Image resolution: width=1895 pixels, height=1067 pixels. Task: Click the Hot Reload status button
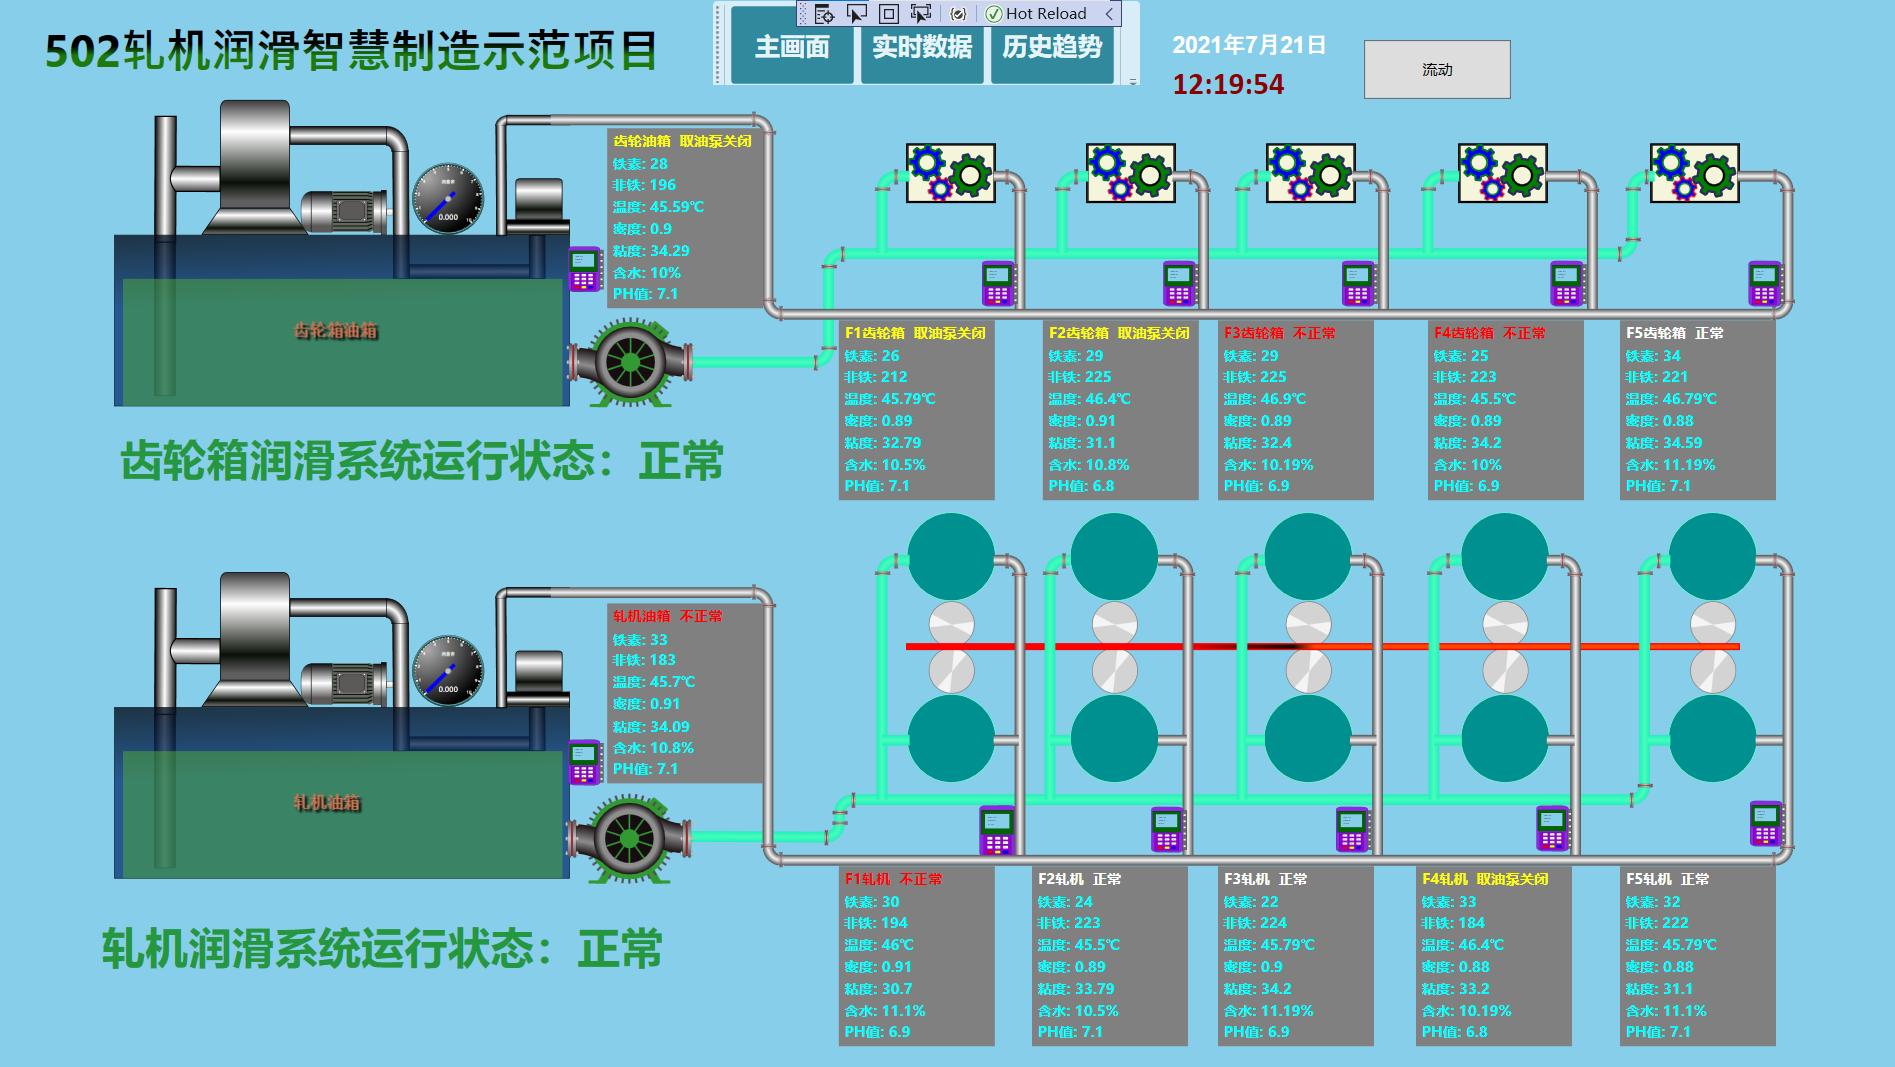(1036, 13)
